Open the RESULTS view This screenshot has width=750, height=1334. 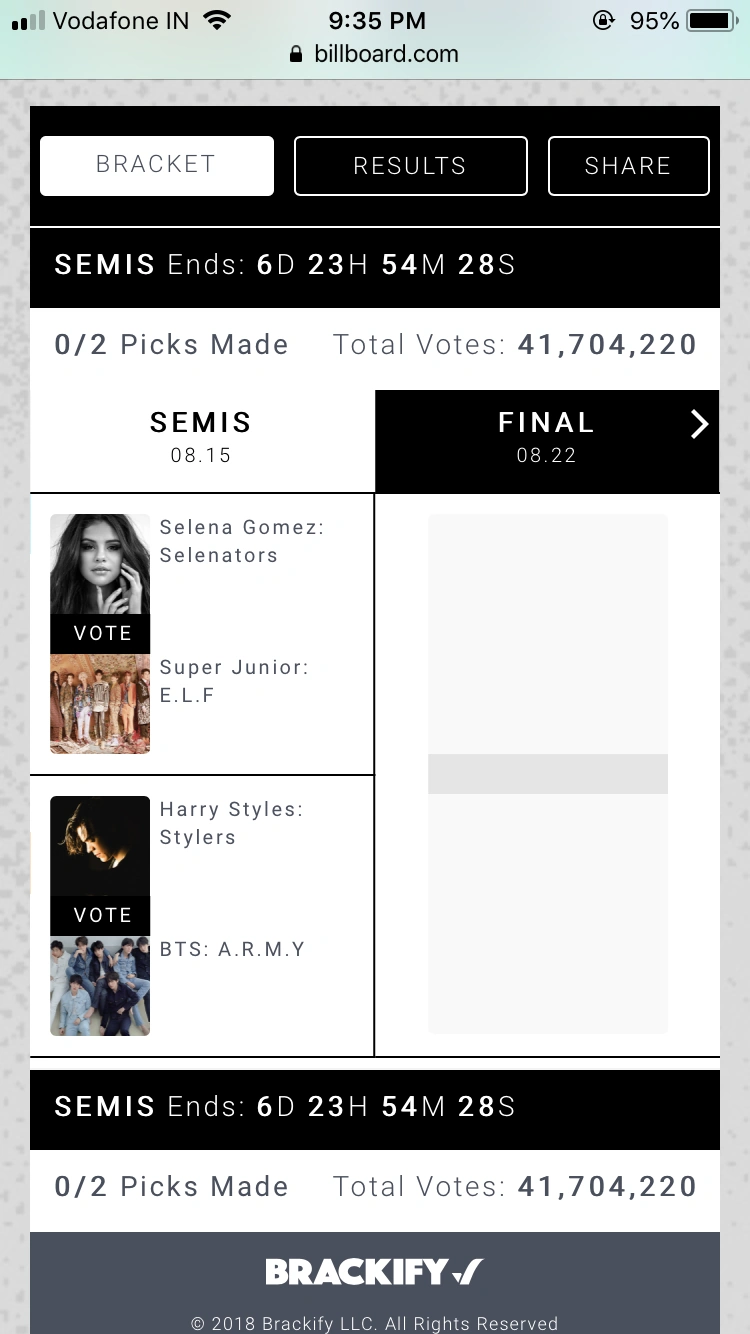410,166
